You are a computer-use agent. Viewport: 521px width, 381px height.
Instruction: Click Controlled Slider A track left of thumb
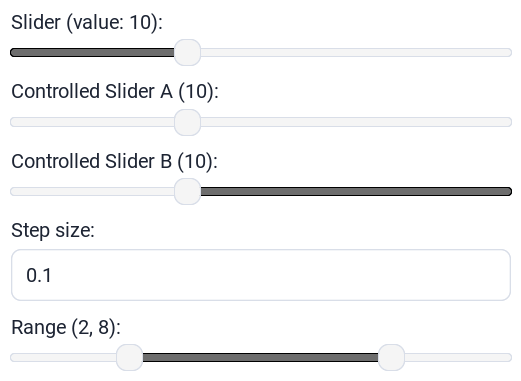pyautogui.click(x=92, y=122)
